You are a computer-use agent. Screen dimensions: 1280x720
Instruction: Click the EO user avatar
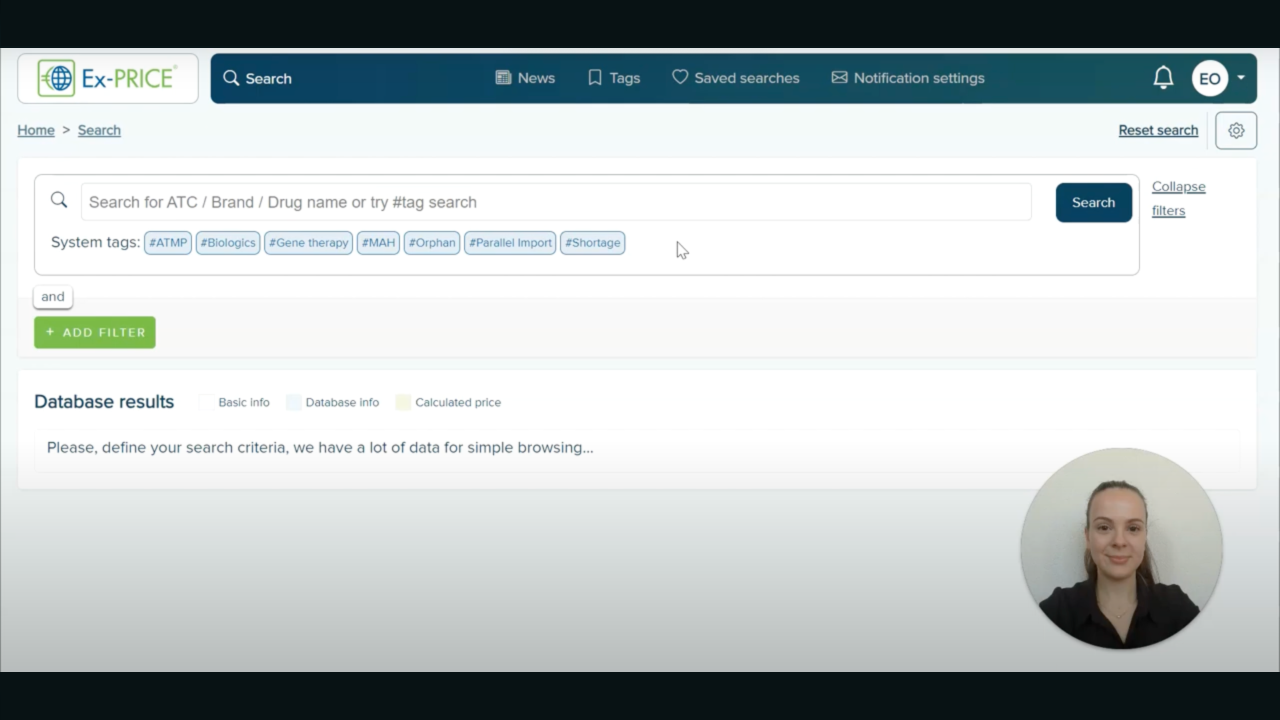pos(1209,79)
